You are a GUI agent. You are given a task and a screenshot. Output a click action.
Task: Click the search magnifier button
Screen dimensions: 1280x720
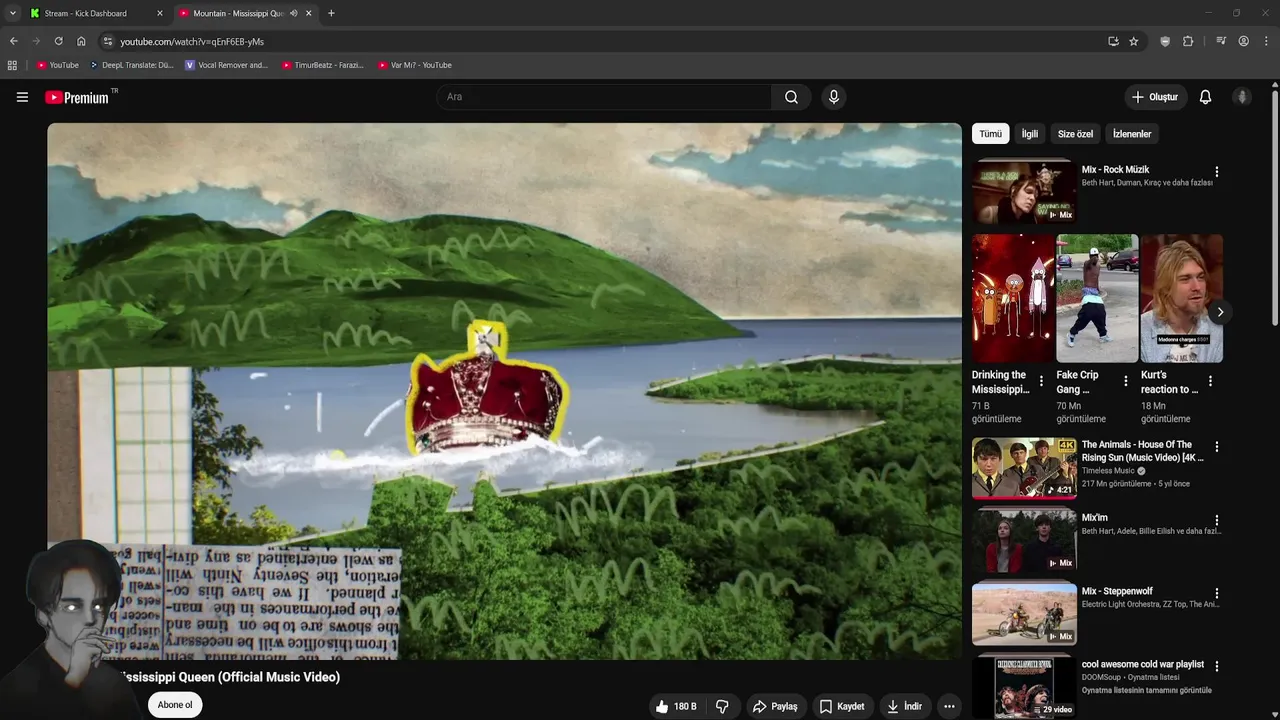[x=791, y=97]
